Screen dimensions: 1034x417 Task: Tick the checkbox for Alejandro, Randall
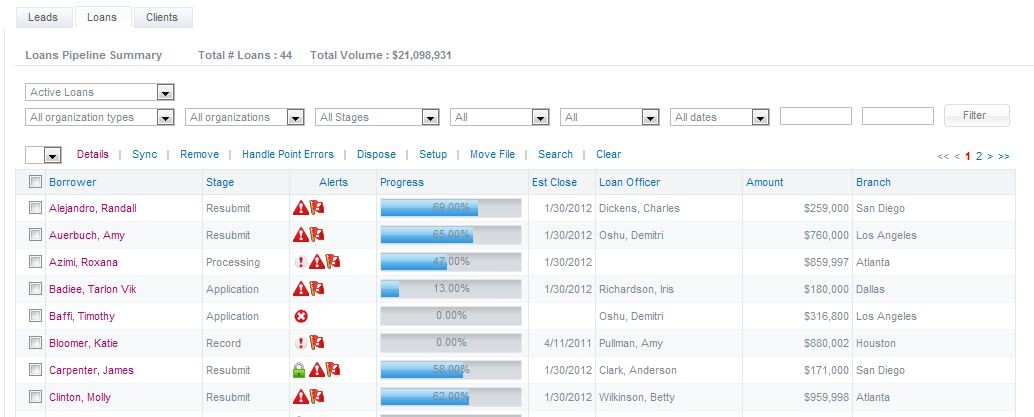(x=35, y=208)
